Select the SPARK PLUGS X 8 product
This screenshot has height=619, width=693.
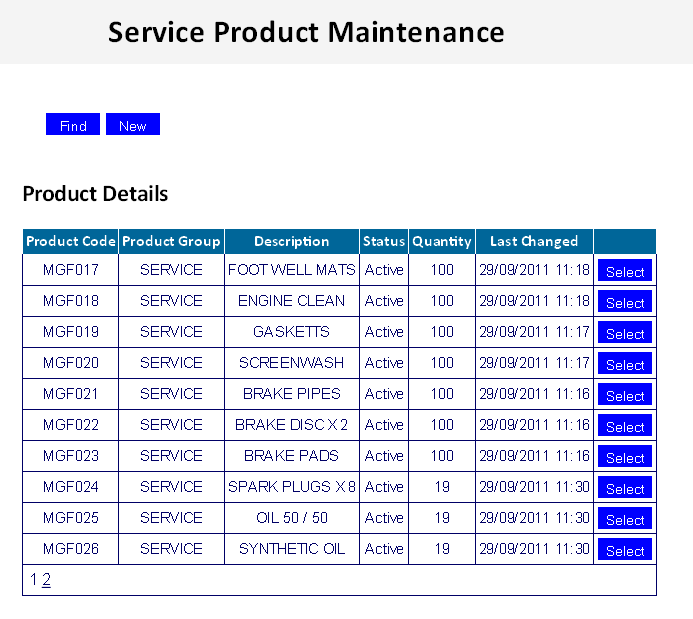pyautogui.click(x=624, y=487)
